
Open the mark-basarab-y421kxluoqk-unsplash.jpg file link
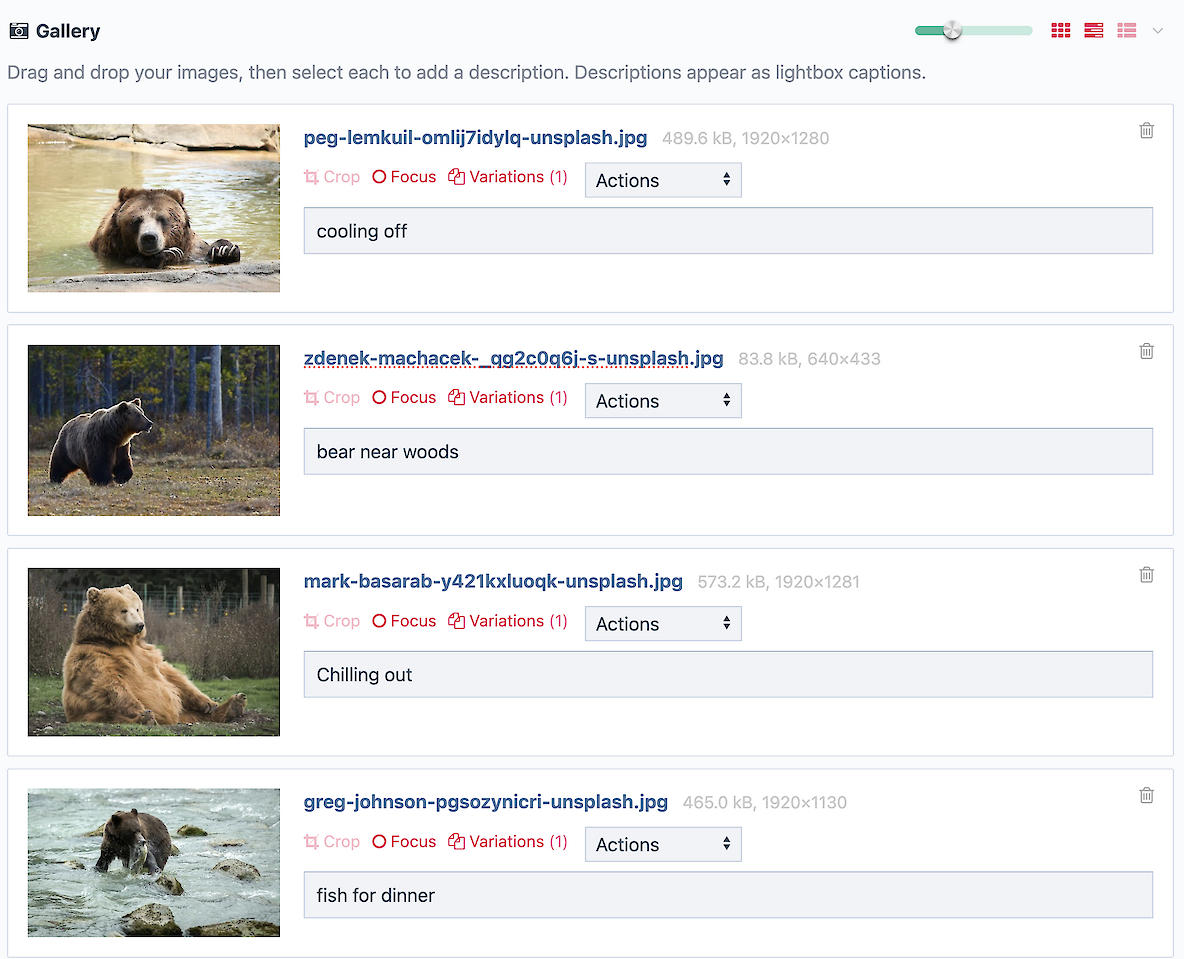tap(493, 581)
